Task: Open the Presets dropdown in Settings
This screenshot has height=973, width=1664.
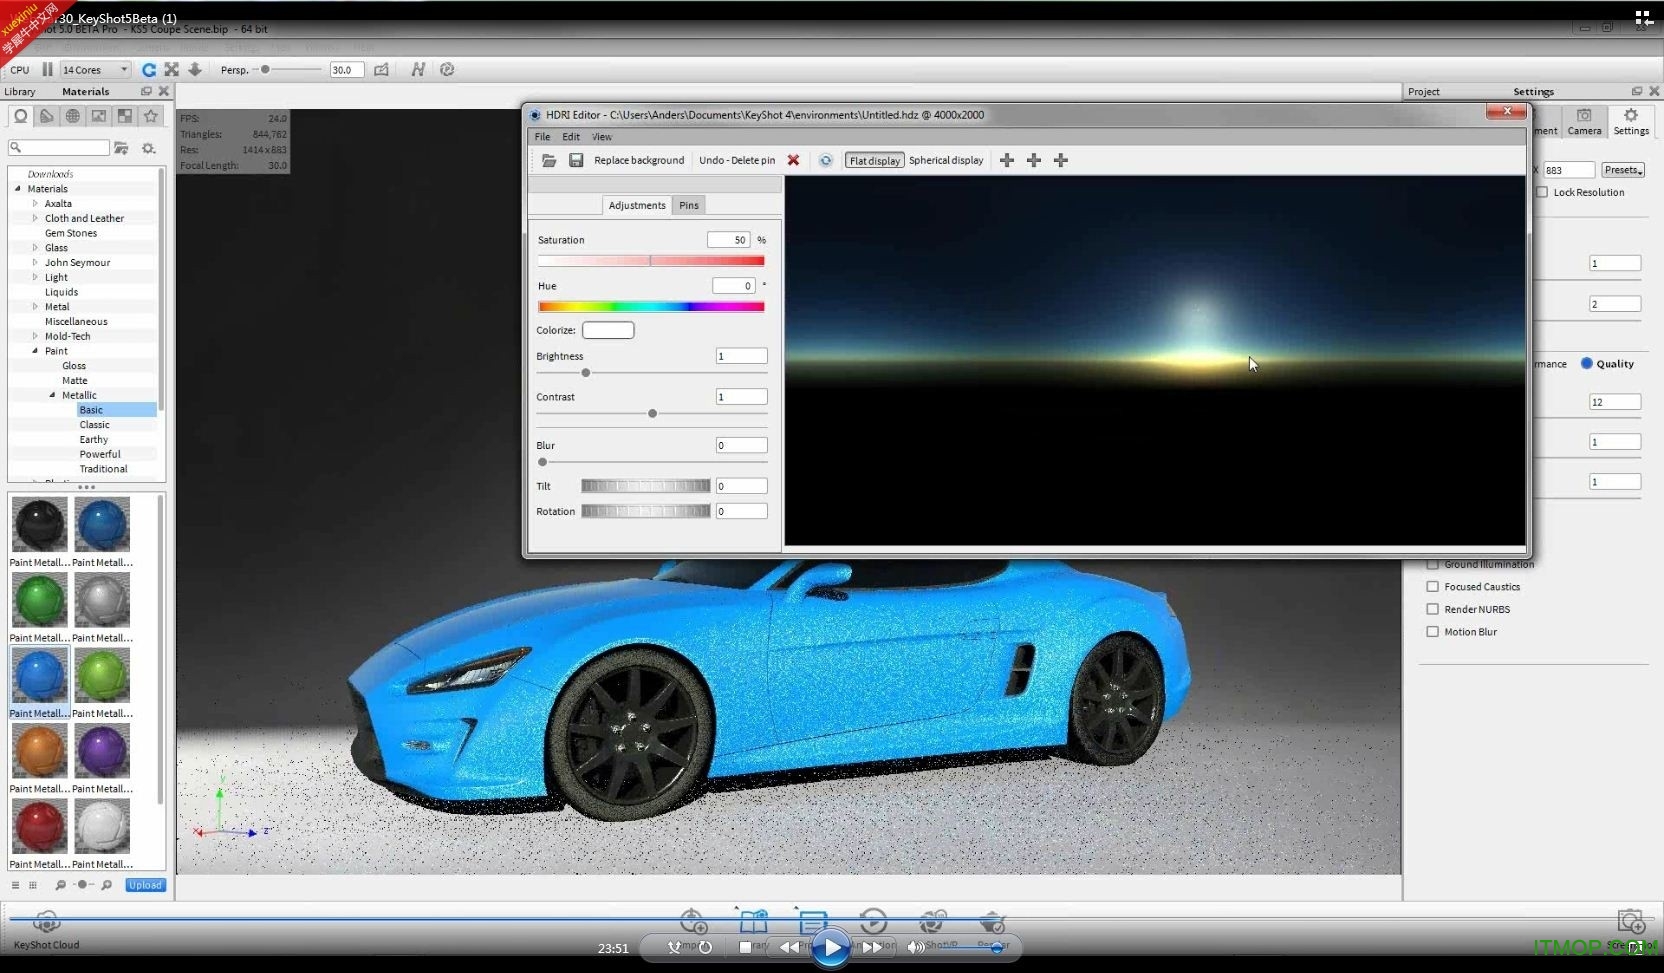Action: pos(1622,170)
